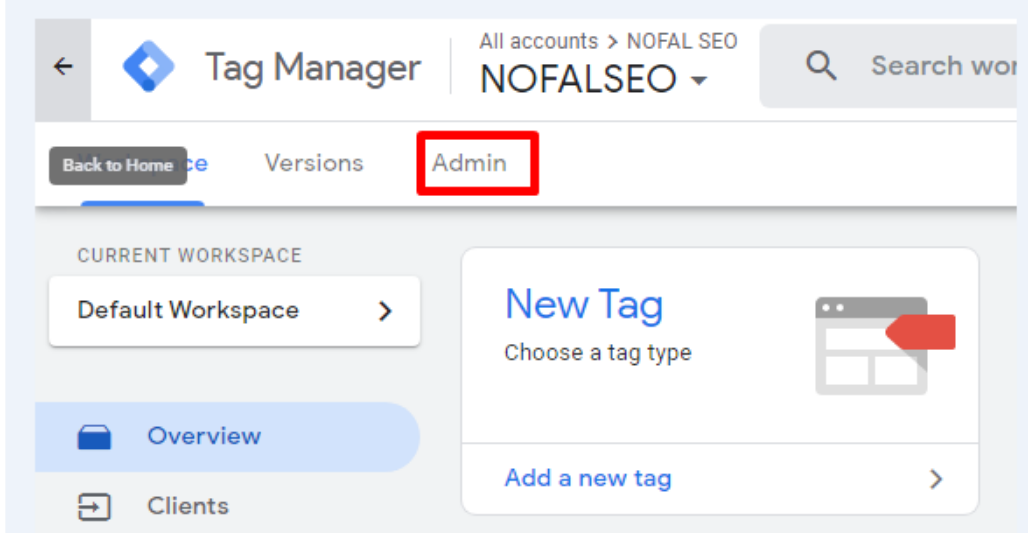
Task: Click the Choose a tag type text
Action: pyautogui.click(x=598, y=353)
